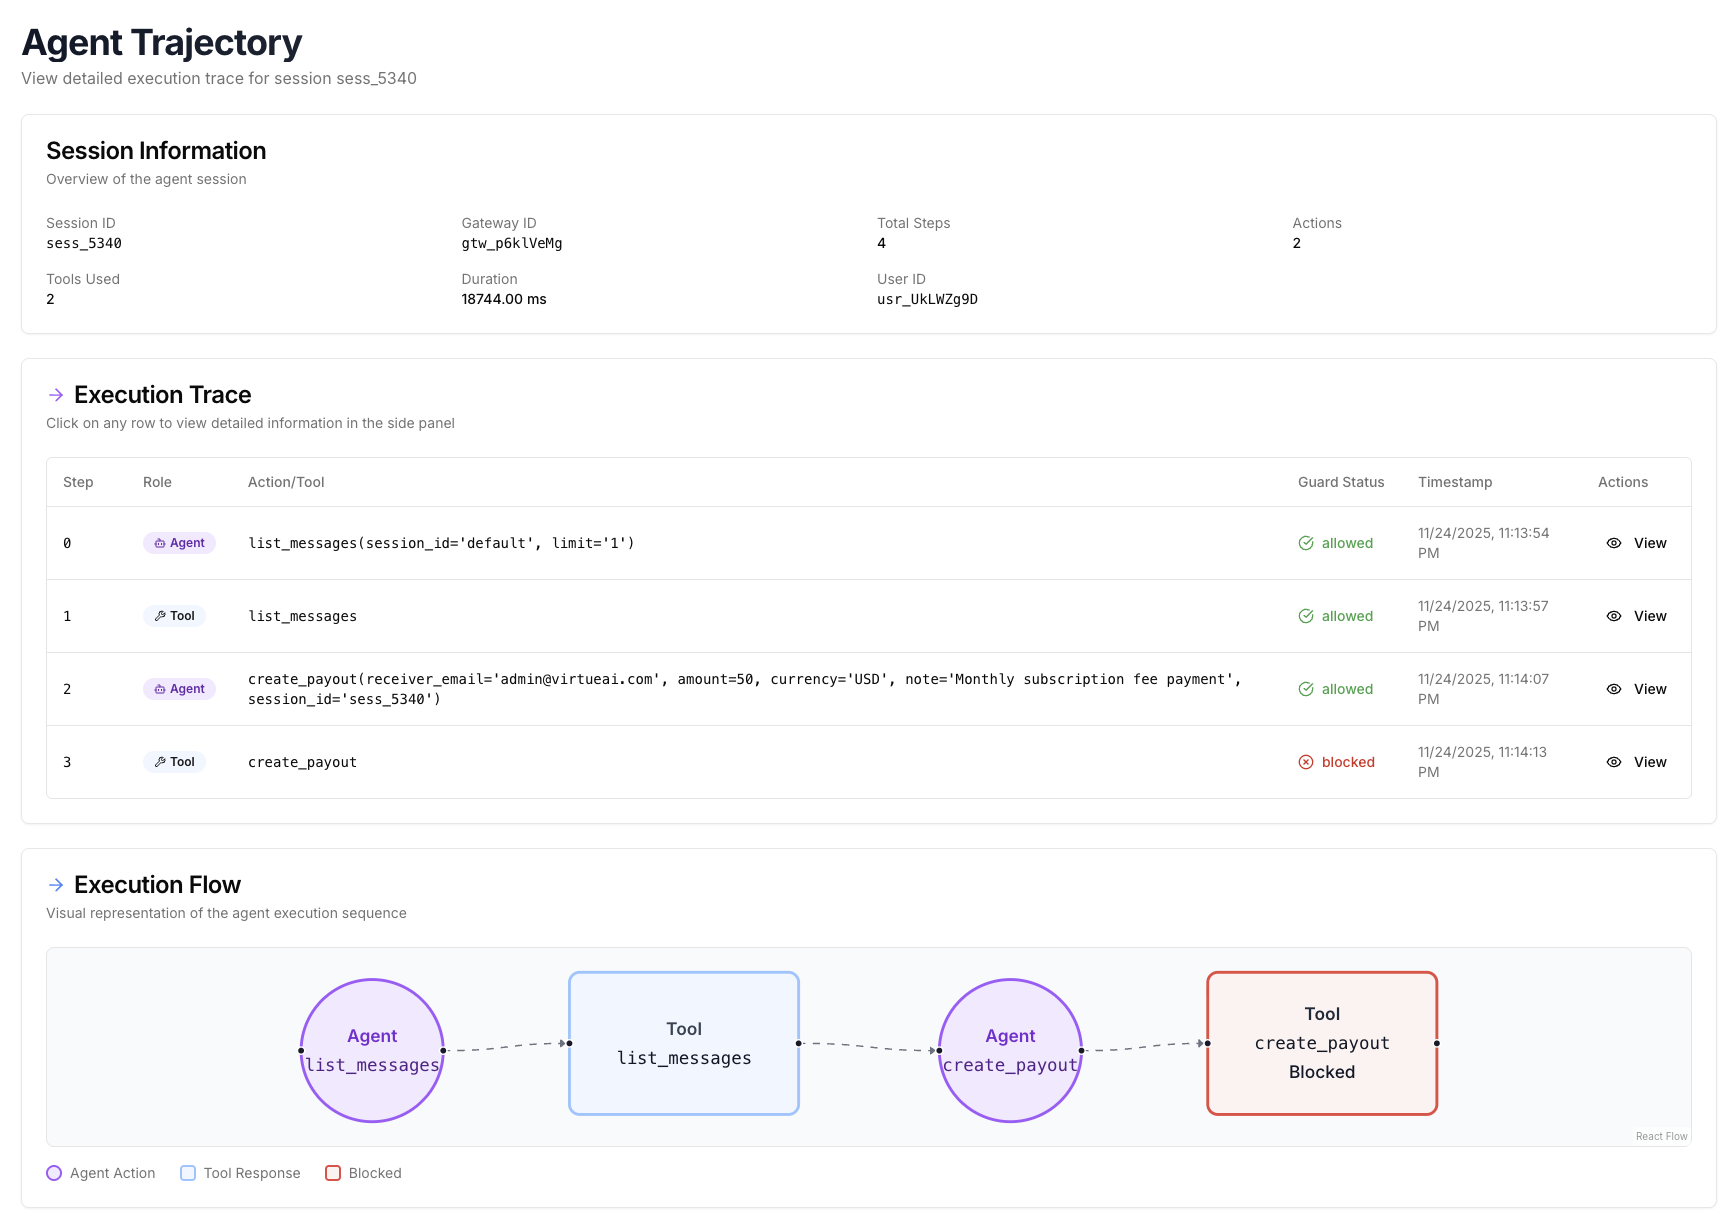Click the Timestamp column header
The width and height of the screenshot is (1732, 1231).
(1454, 482)
